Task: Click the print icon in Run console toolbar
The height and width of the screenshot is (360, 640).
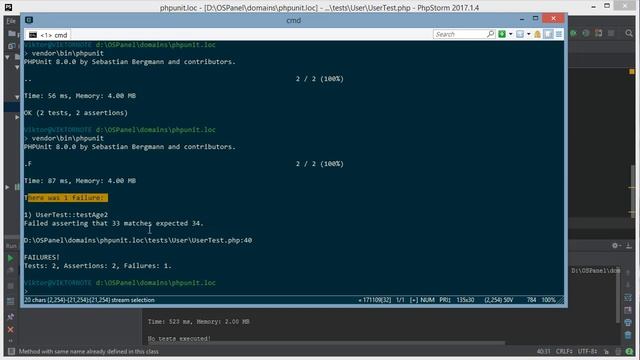Action: coord(628,323)
